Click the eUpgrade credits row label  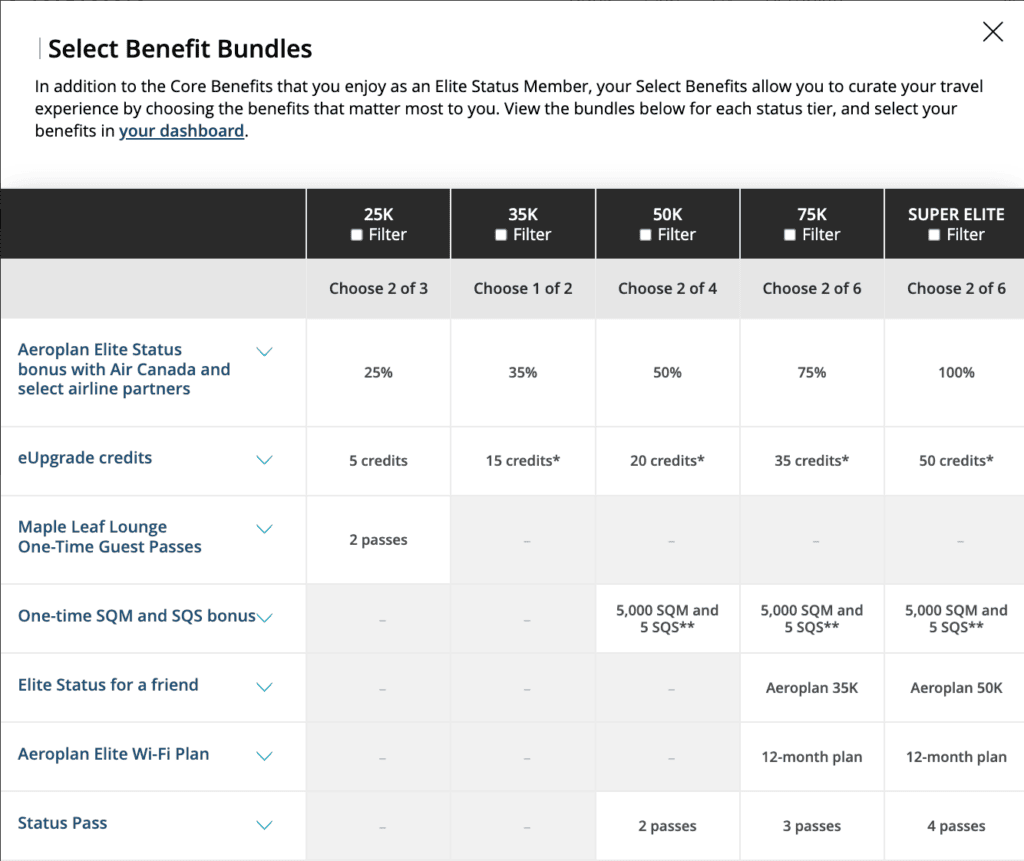pyautogui.click(x=85, y=458)
